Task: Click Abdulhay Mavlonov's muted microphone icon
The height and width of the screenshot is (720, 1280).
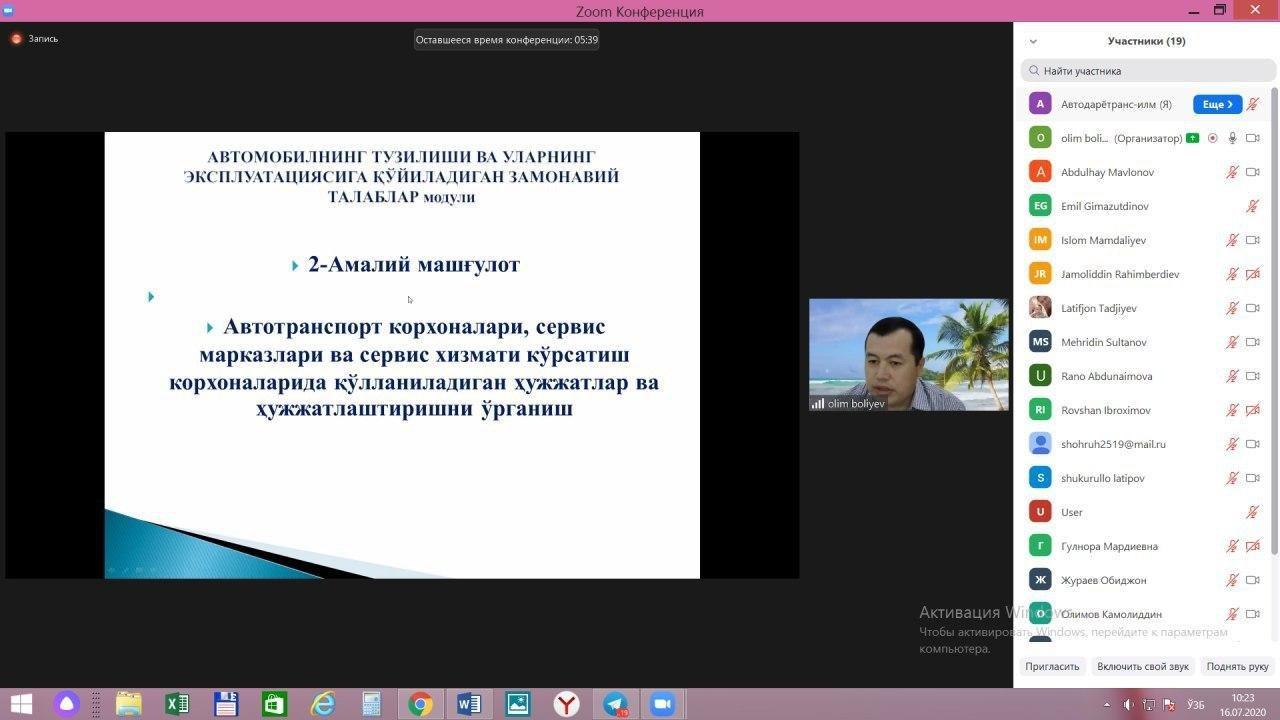Action: click(1233, 172)
